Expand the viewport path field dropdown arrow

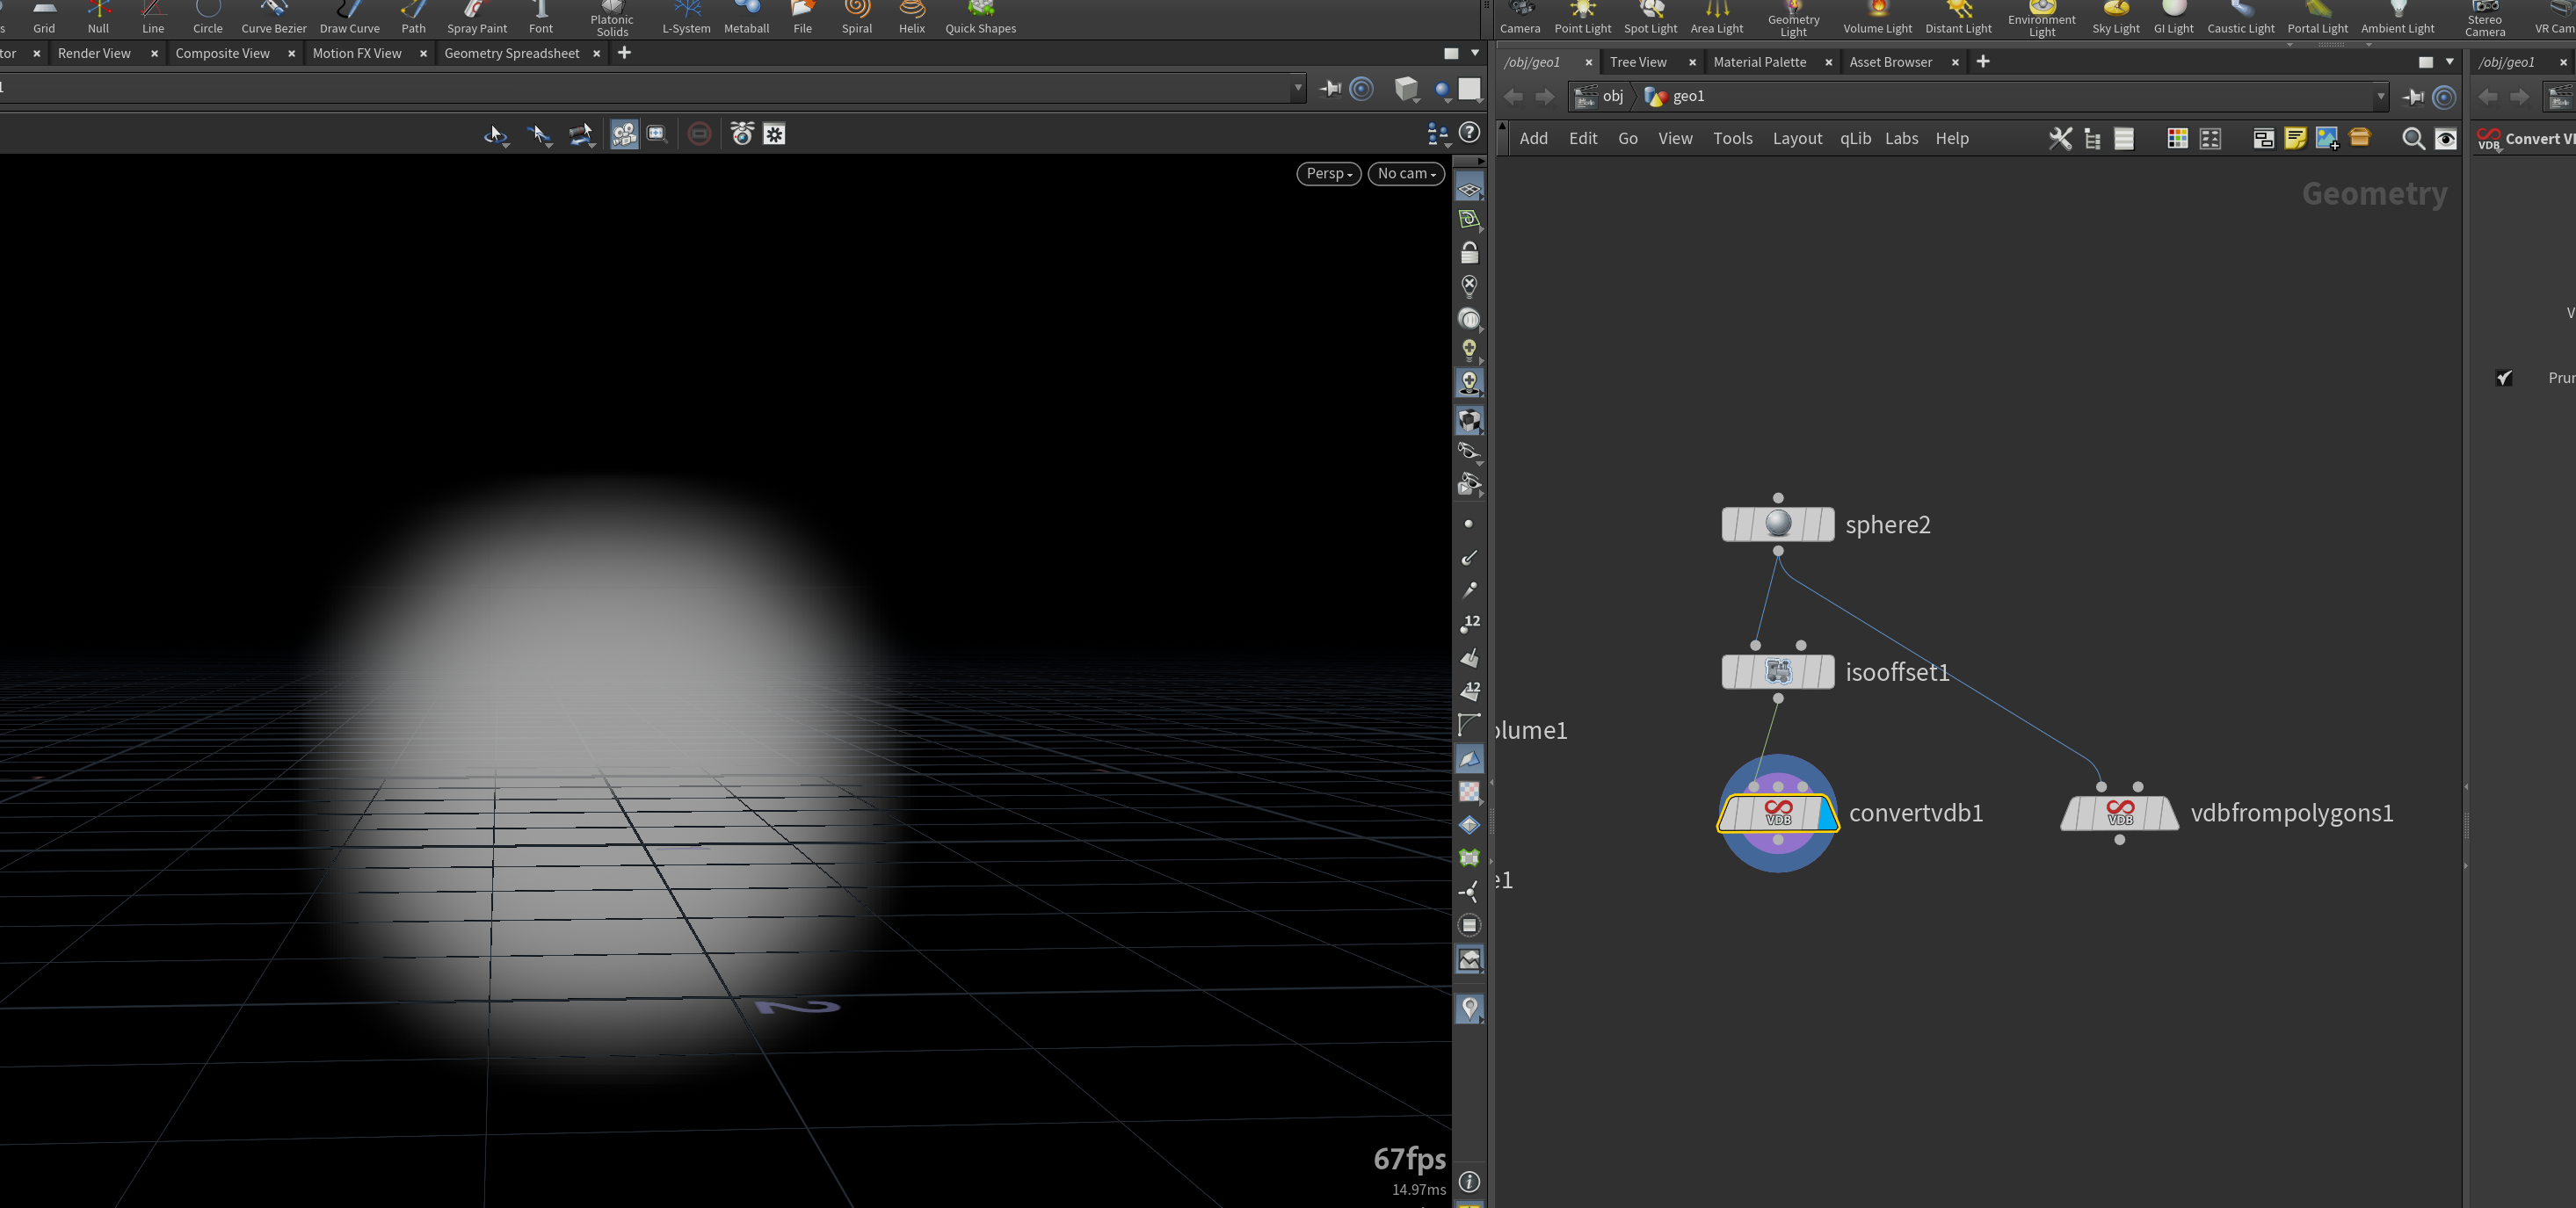point(1298,88)
